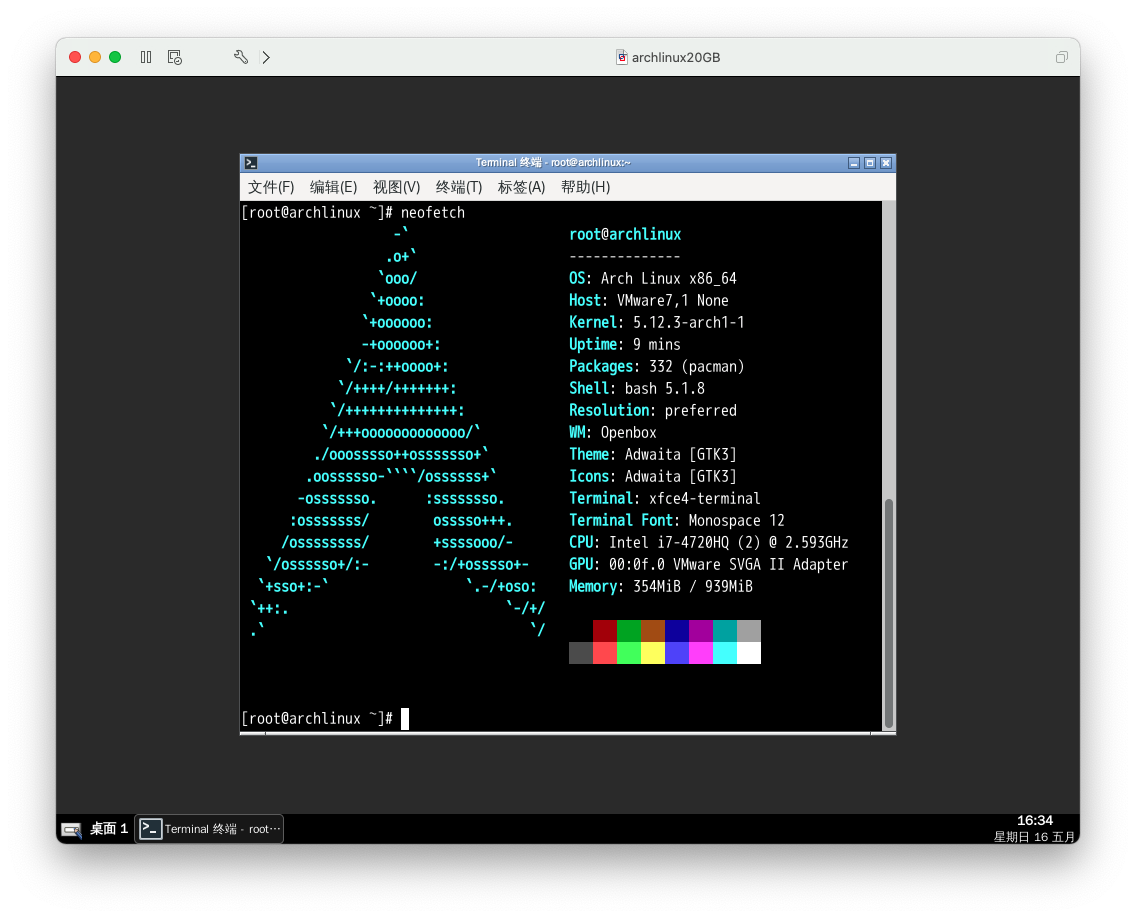Click the 'WM: Openbox' line
Screen dimensions: 1136x918
coord(613,433)
